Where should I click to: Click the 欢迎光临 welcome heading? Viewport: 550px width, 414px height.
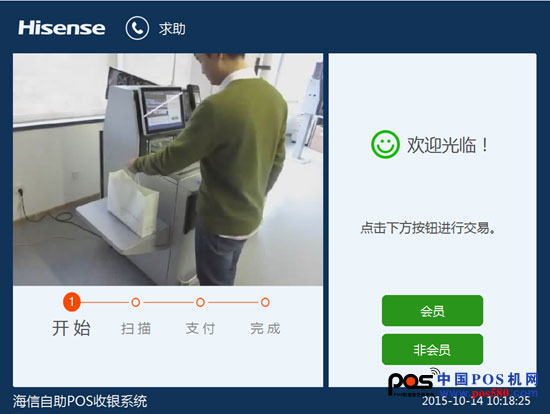tap(447, 145)
